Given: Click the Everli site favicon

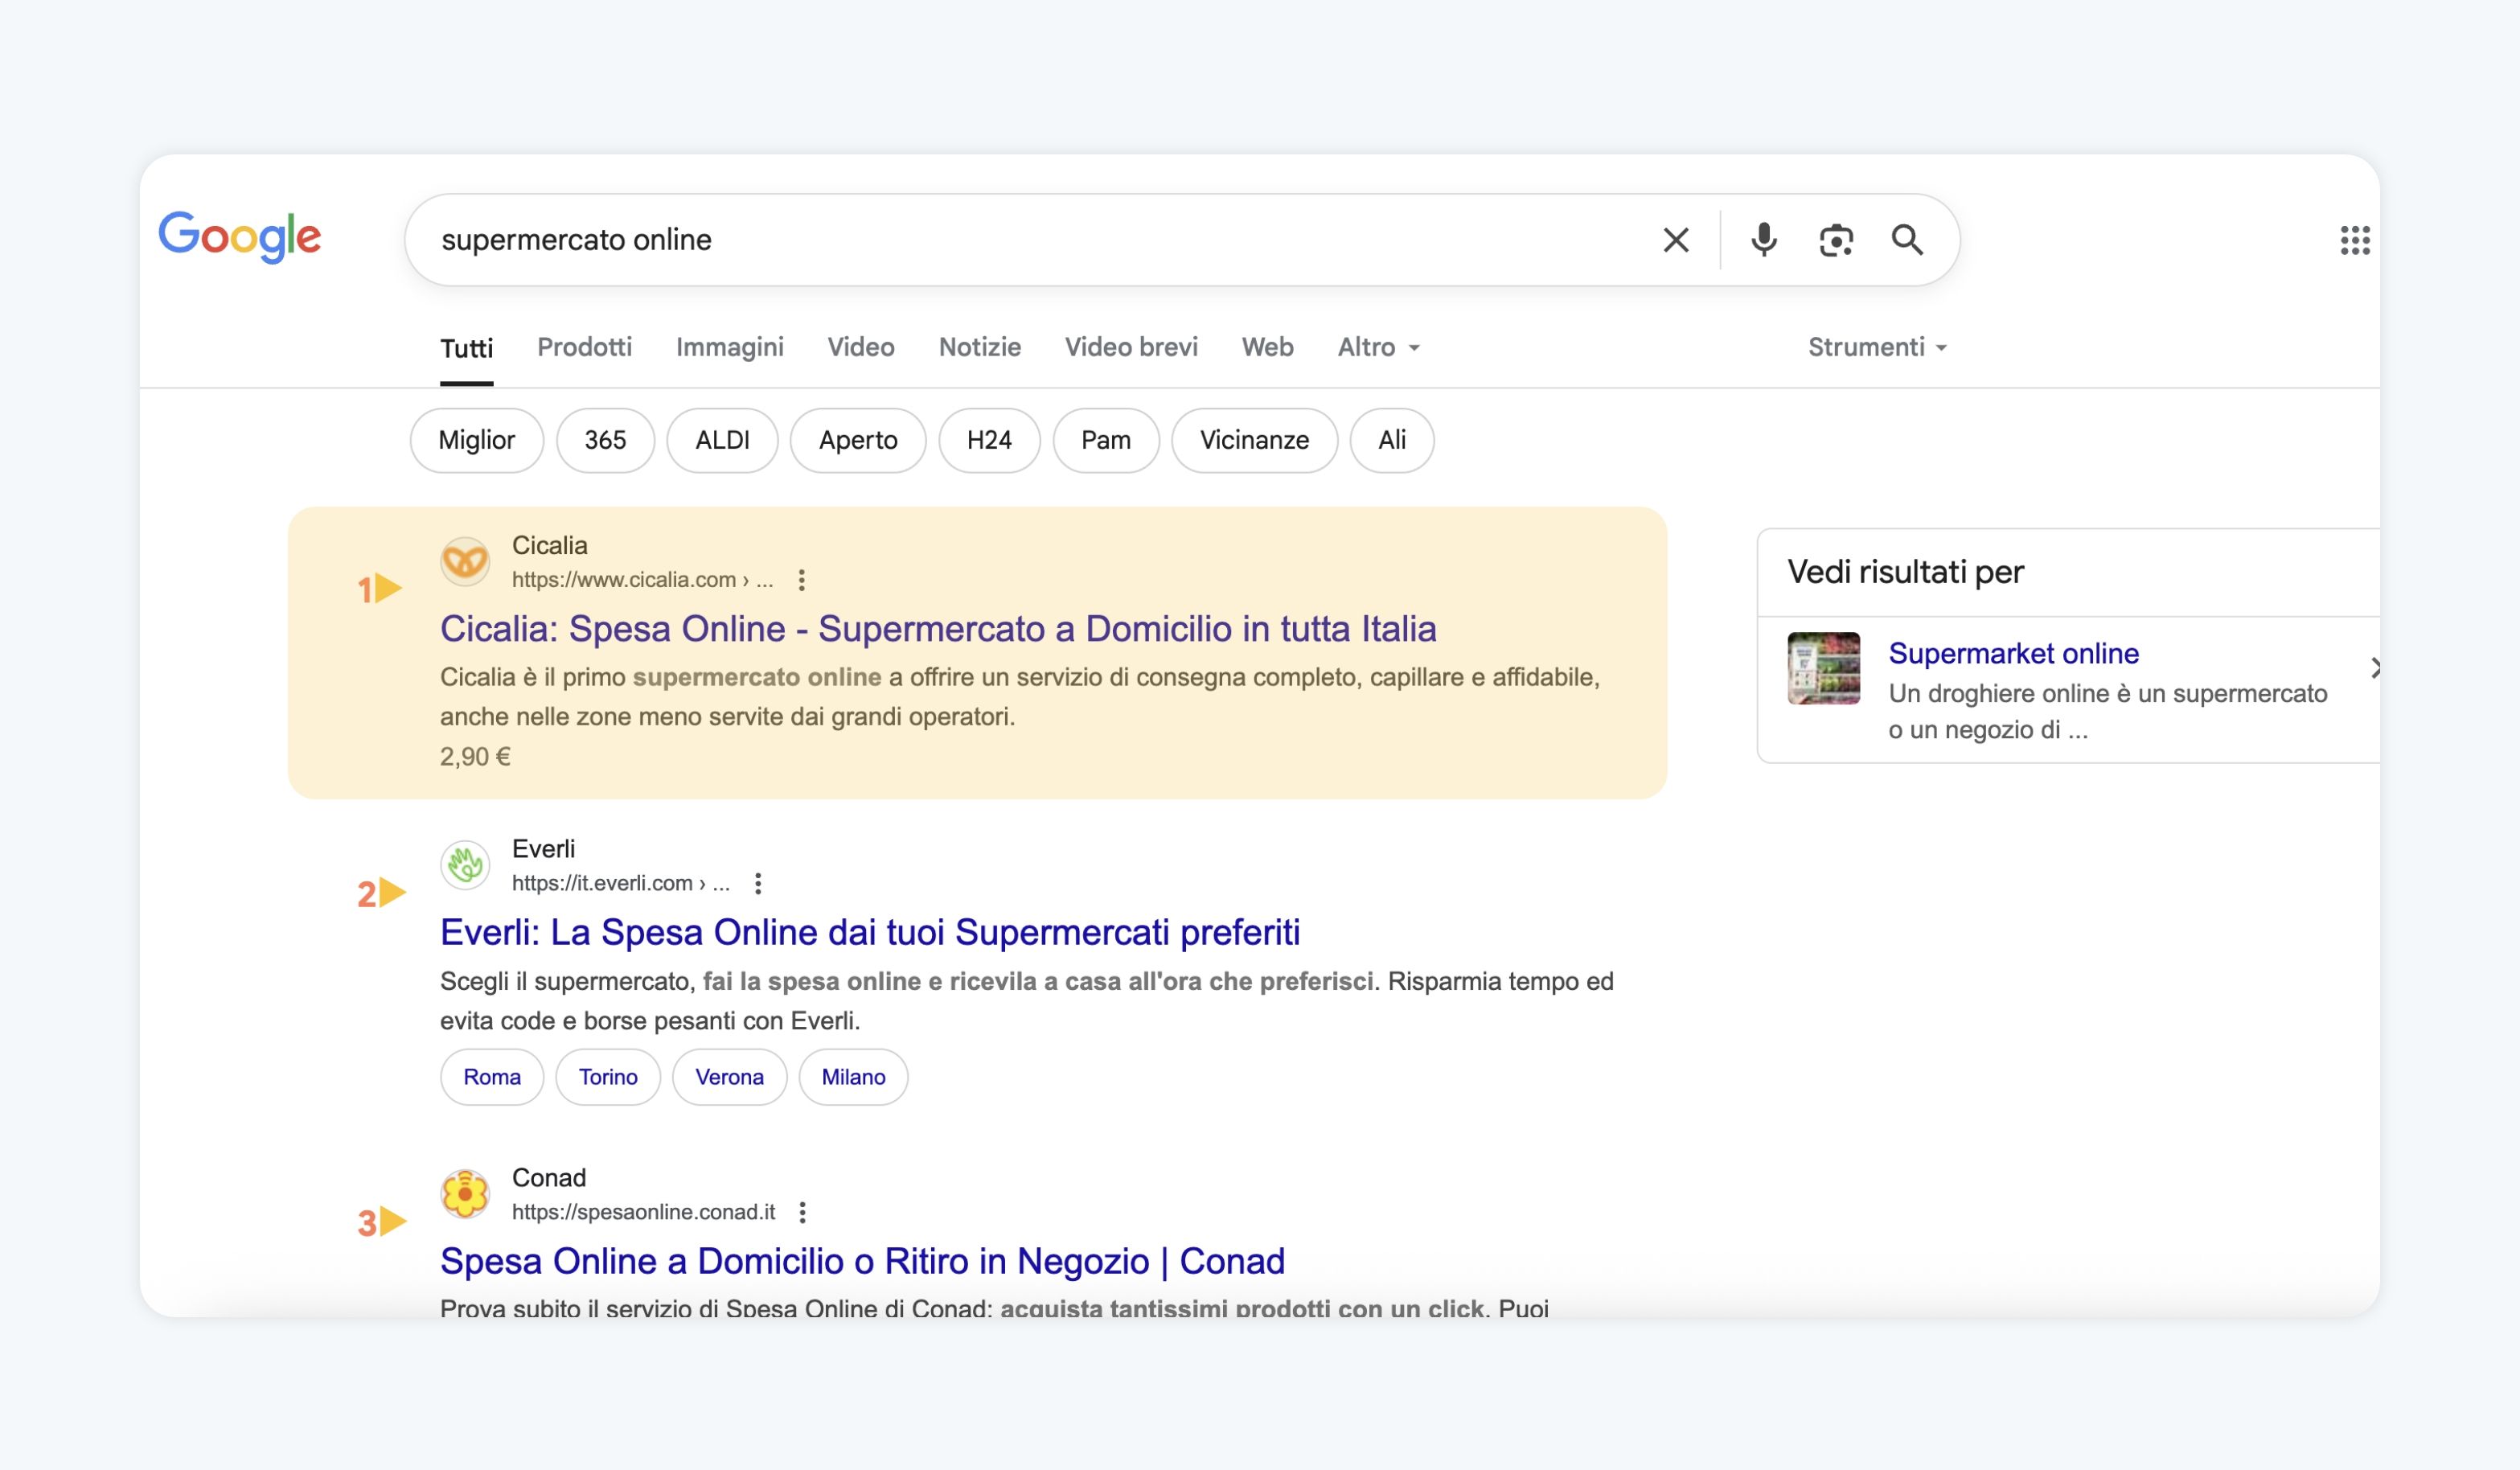Looking at the screenshot, I should (465, 864).
